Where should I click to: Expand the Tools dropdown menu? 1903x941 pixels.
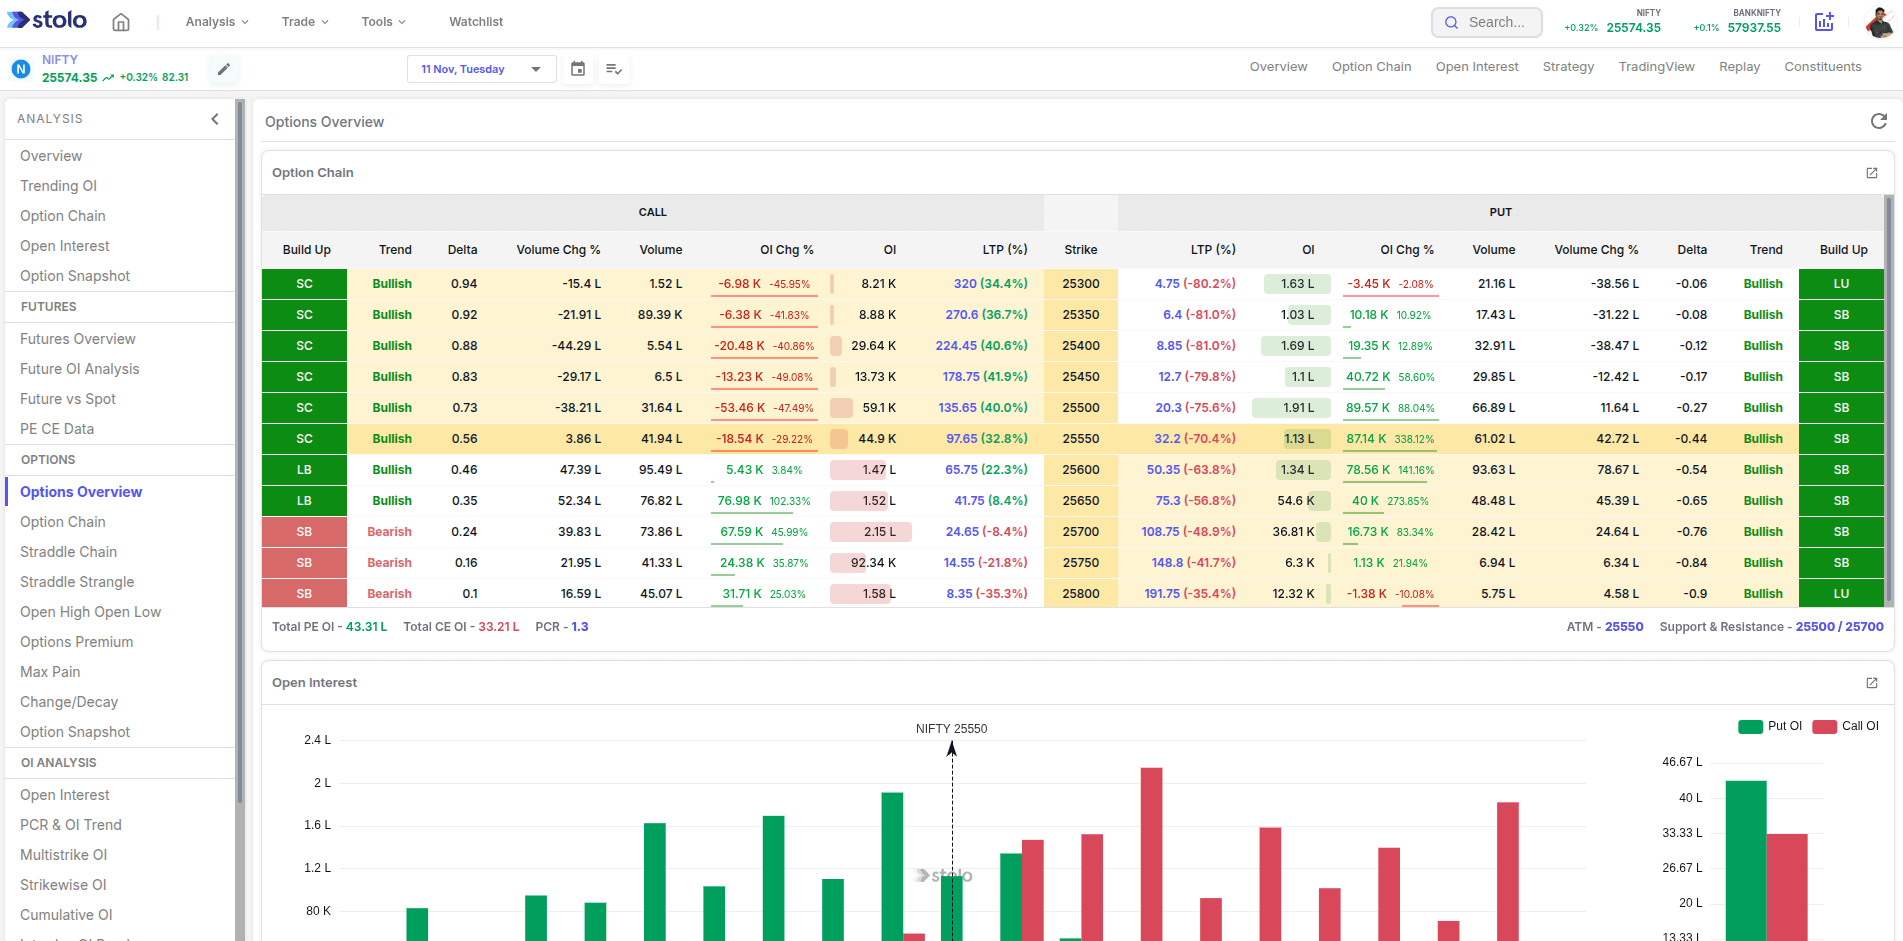click(x=383, y=21)
